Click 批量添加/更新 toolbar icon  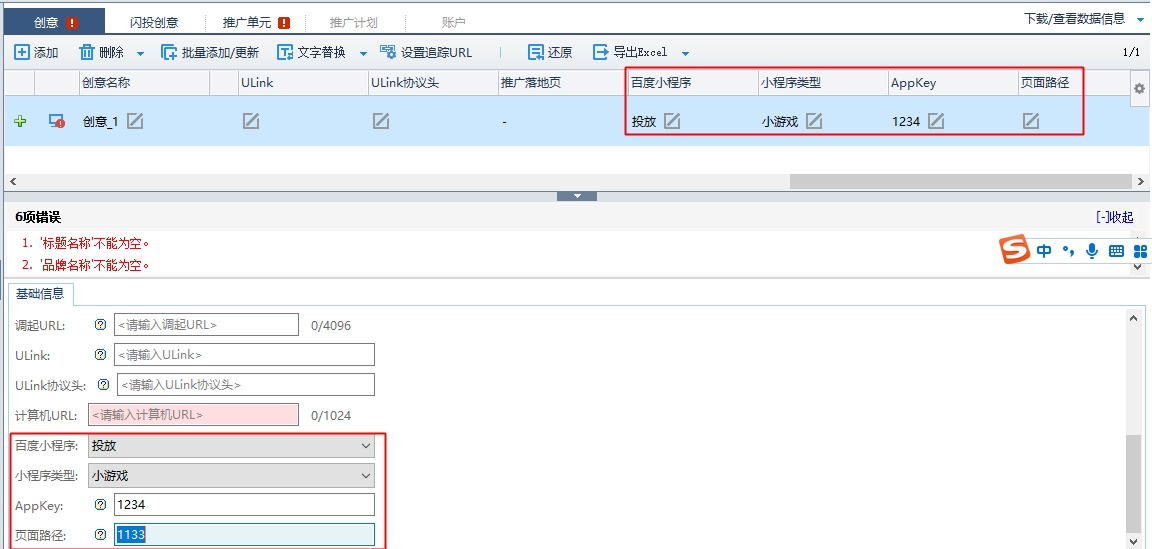(x=170, y=52)
